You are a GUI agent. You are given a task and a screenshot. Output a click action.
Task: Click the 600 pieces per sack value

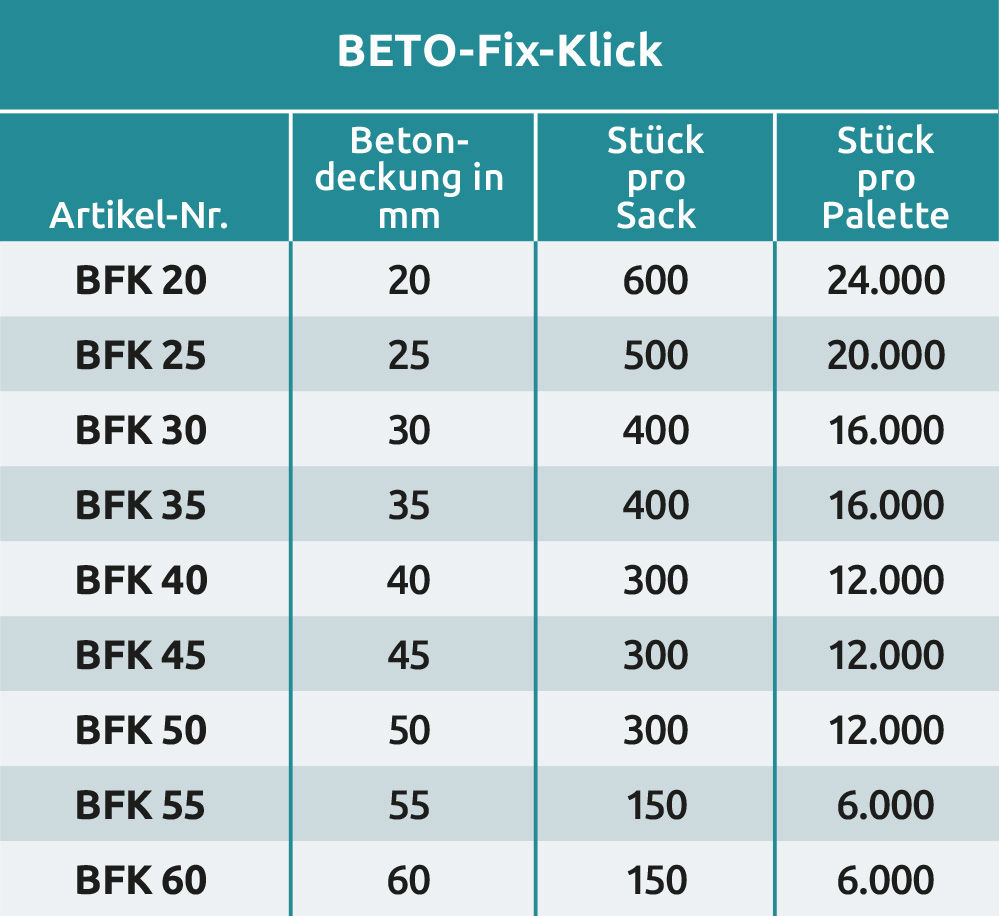point(655,281)
